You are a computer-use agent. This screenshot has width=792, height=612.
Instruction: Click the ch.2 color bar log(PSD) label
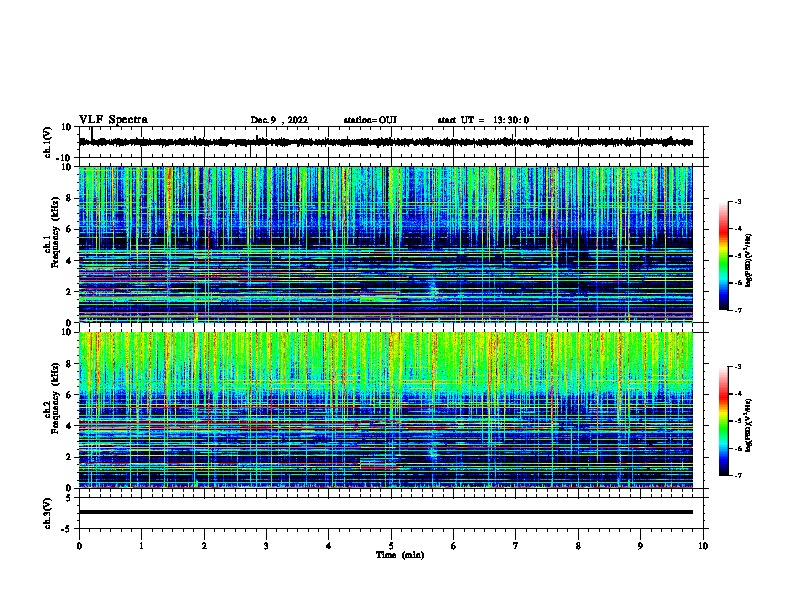point(749,425)
